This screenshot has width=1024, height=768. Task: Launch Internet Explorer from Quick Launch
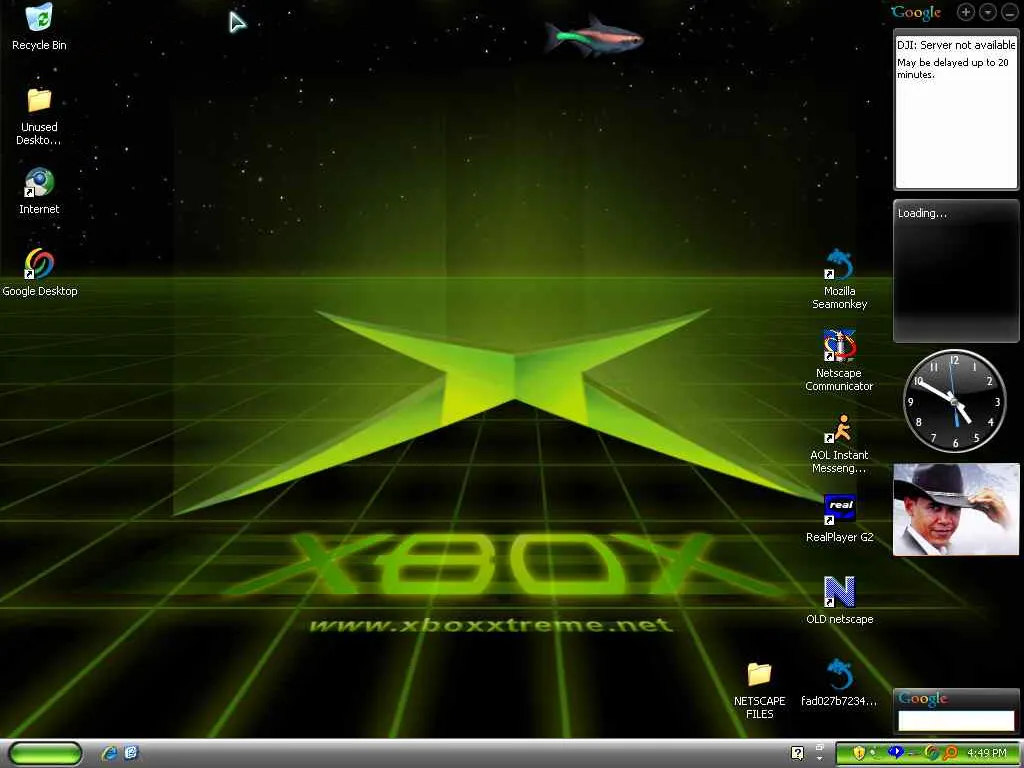click(x=109, y=753)
